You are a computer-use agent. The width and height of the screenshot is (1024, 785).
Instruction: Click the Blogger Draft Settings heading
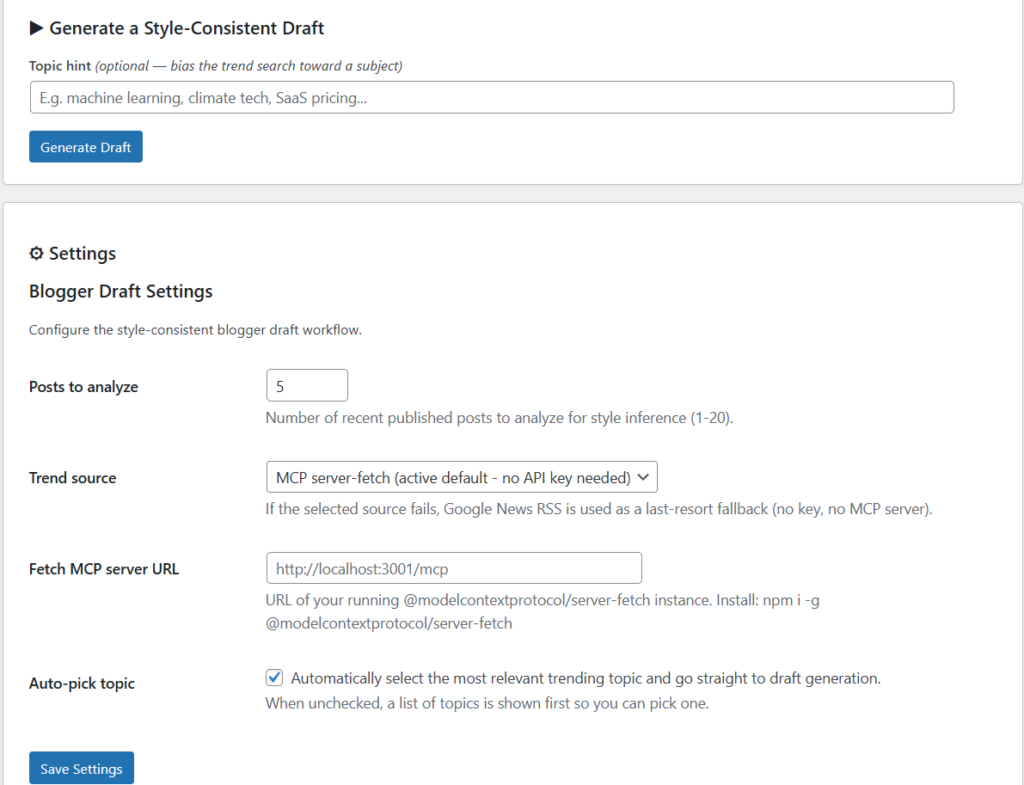119,291
